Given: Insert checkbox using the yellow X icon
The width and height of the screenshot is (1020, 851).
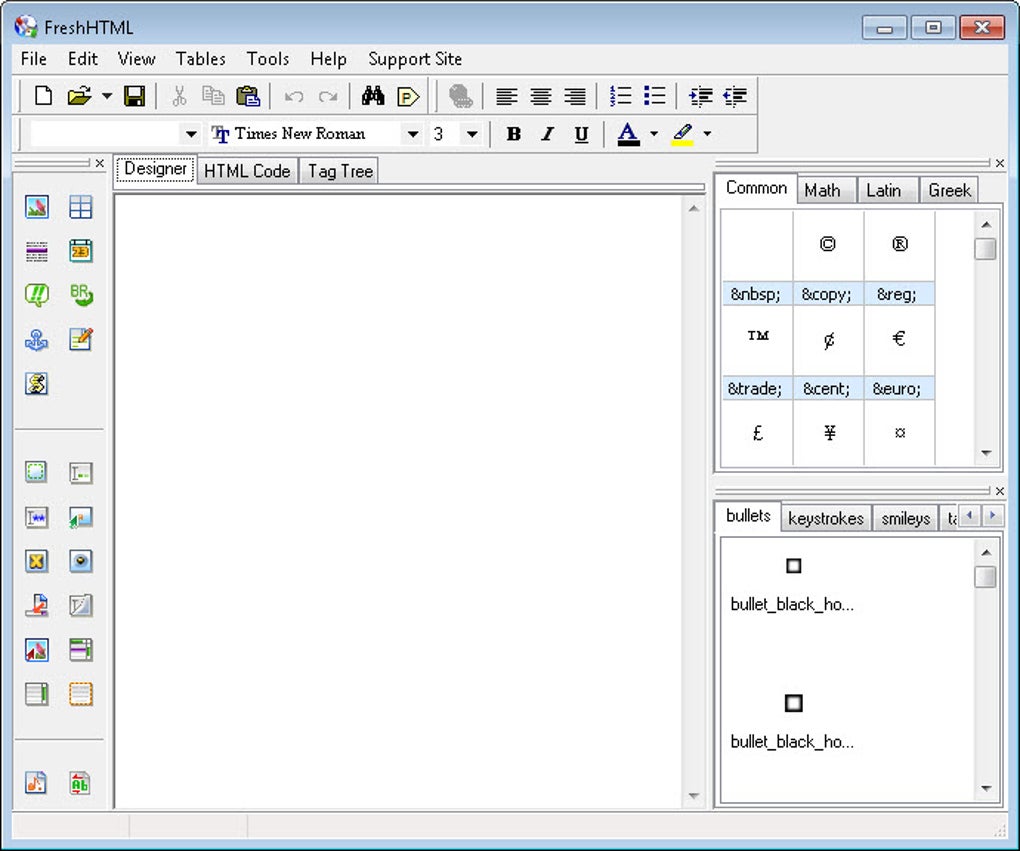Looking at the screenshot, I should [36, 561].
